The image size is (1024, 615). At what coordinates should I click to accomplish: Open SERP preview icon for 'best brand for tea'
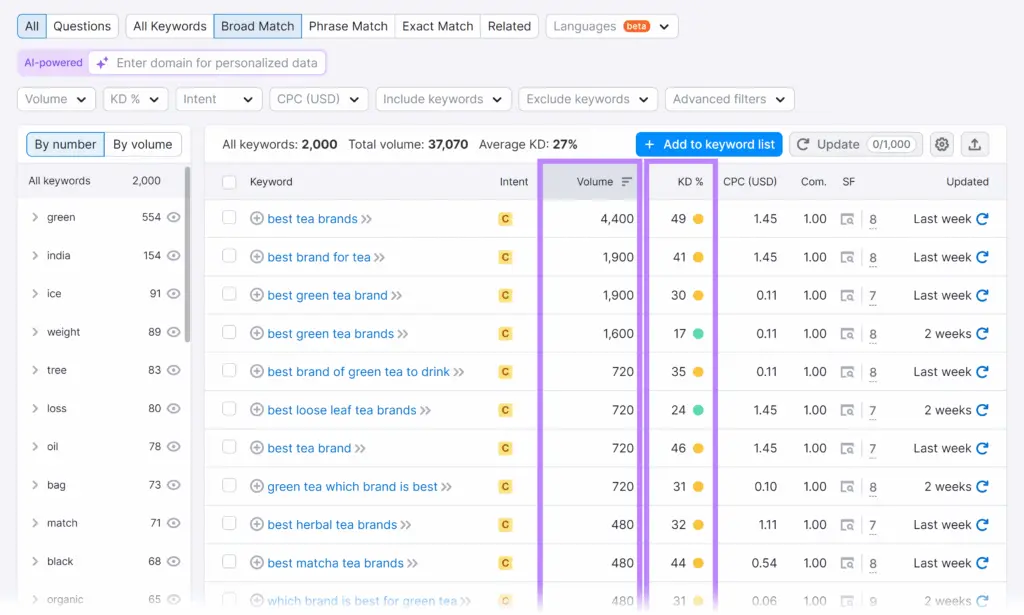point(847,258)
